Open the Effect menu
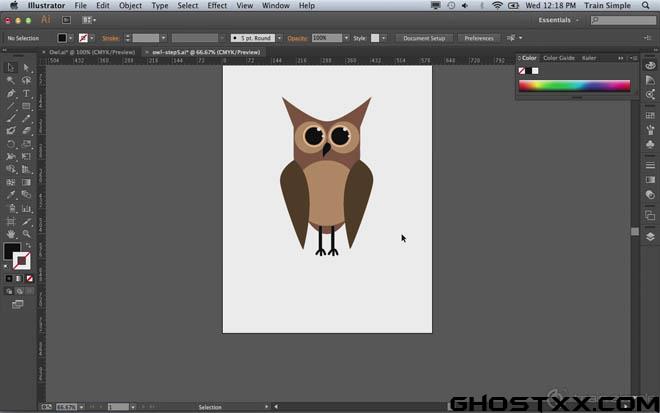660x413 pixels. [217, 5]
